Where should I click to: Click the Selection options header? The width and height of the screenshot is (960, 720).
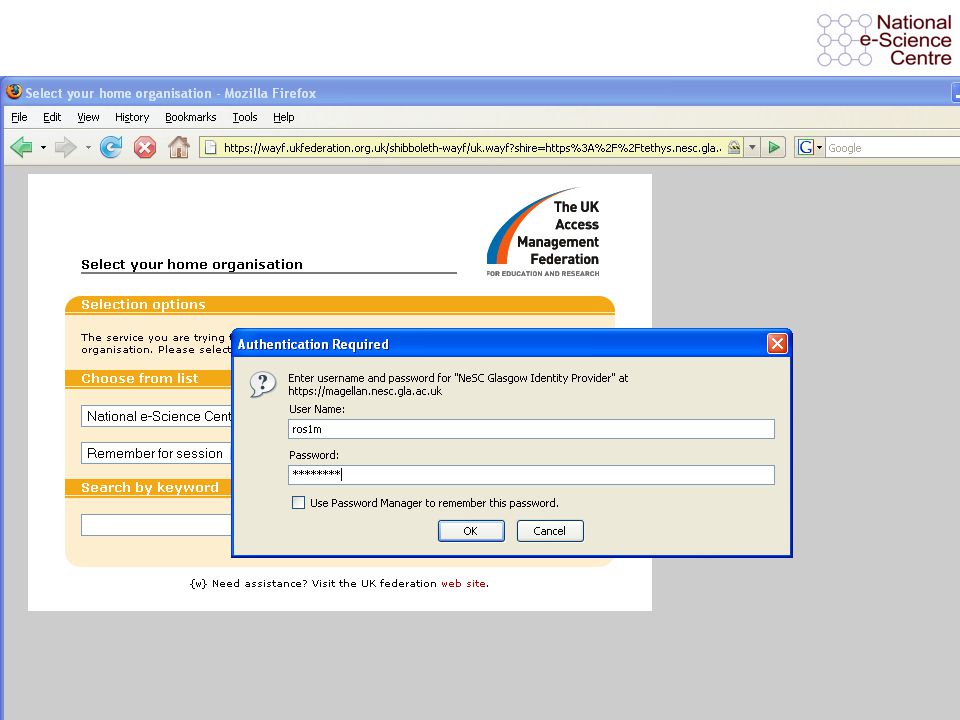(143, 304)
